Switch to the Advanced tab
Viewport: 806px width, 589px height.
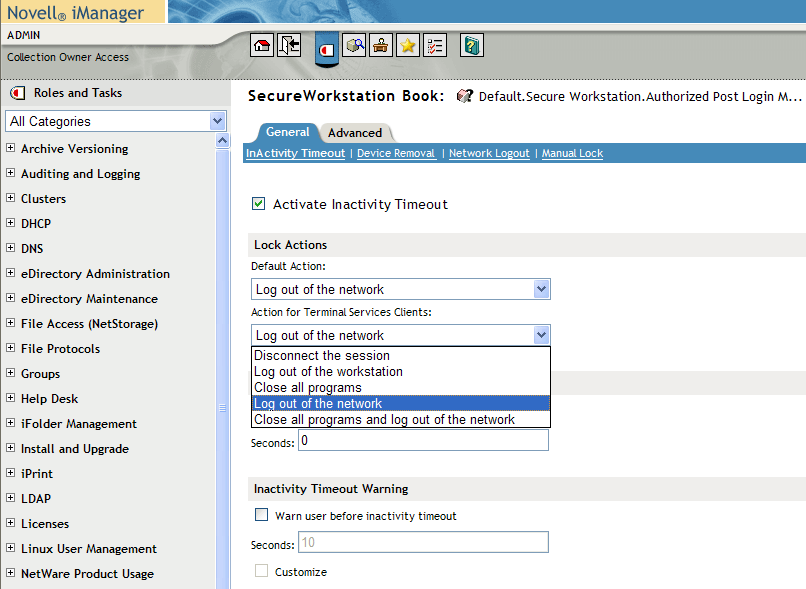click(356, 133)
